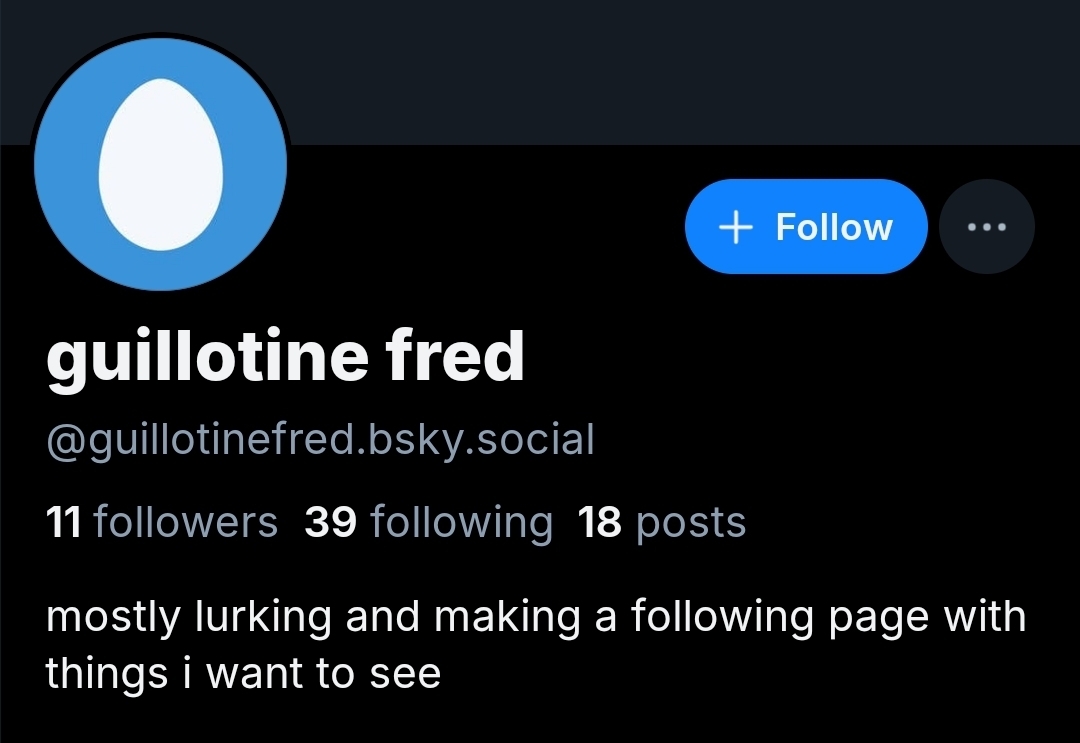Viewport: 1080px width, 743px height.
Task: Click the white egg in the avatar
Action: tap(161, 164)
